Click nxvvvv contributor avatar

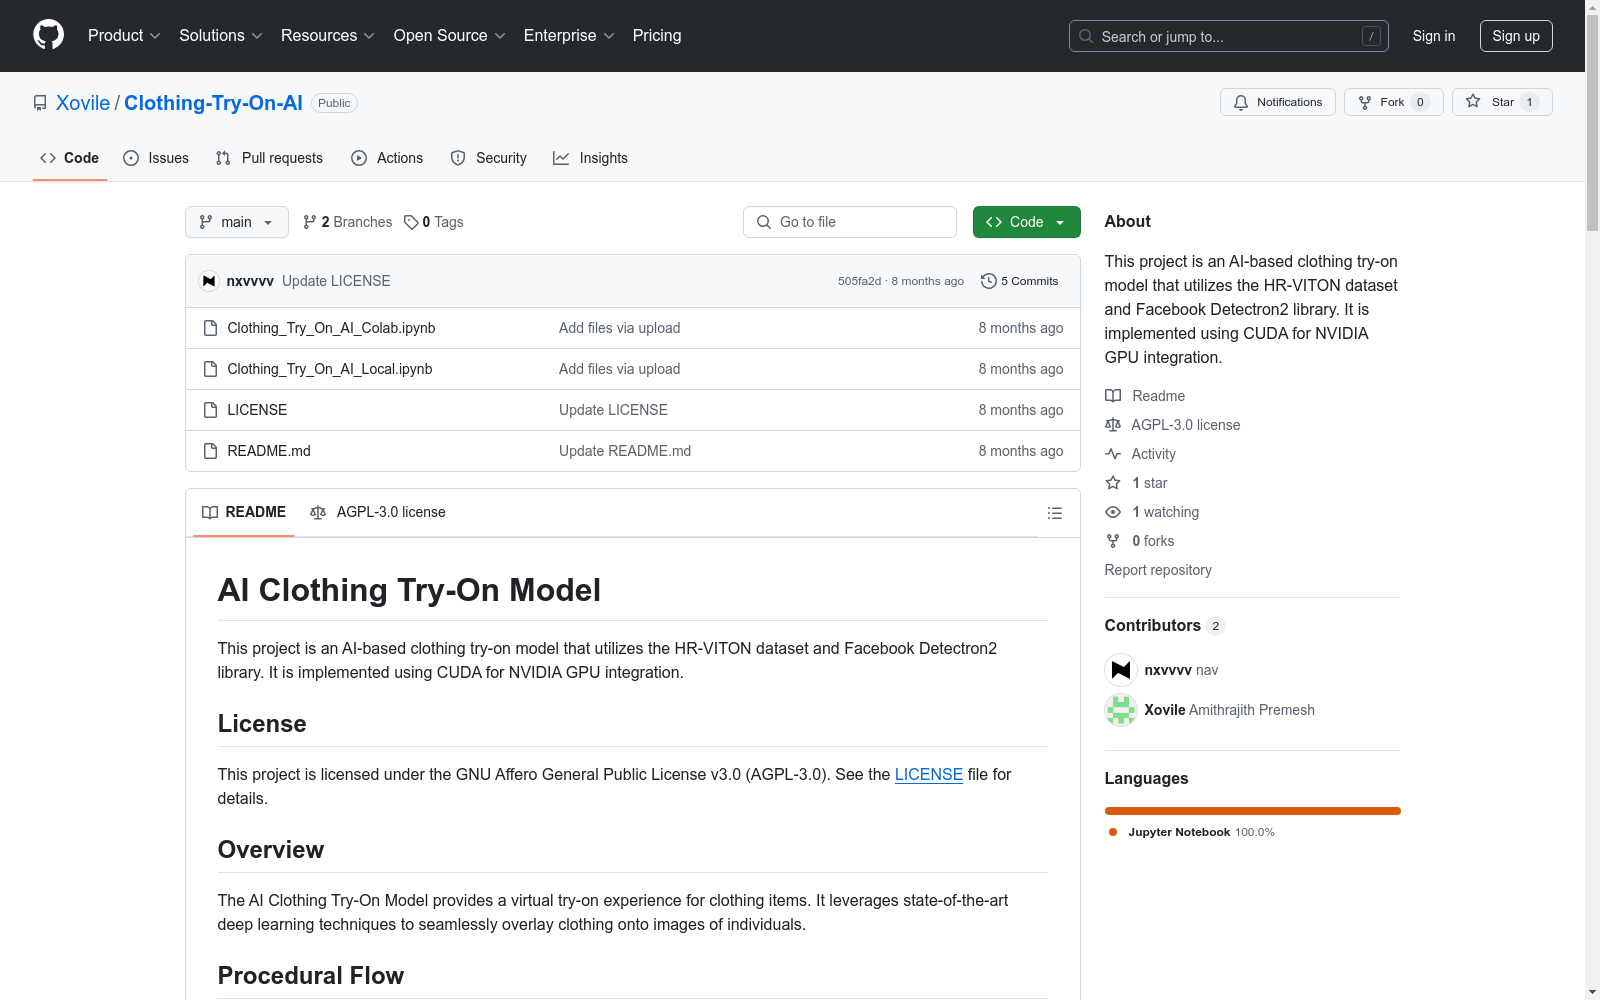(x=1121, y=670)
